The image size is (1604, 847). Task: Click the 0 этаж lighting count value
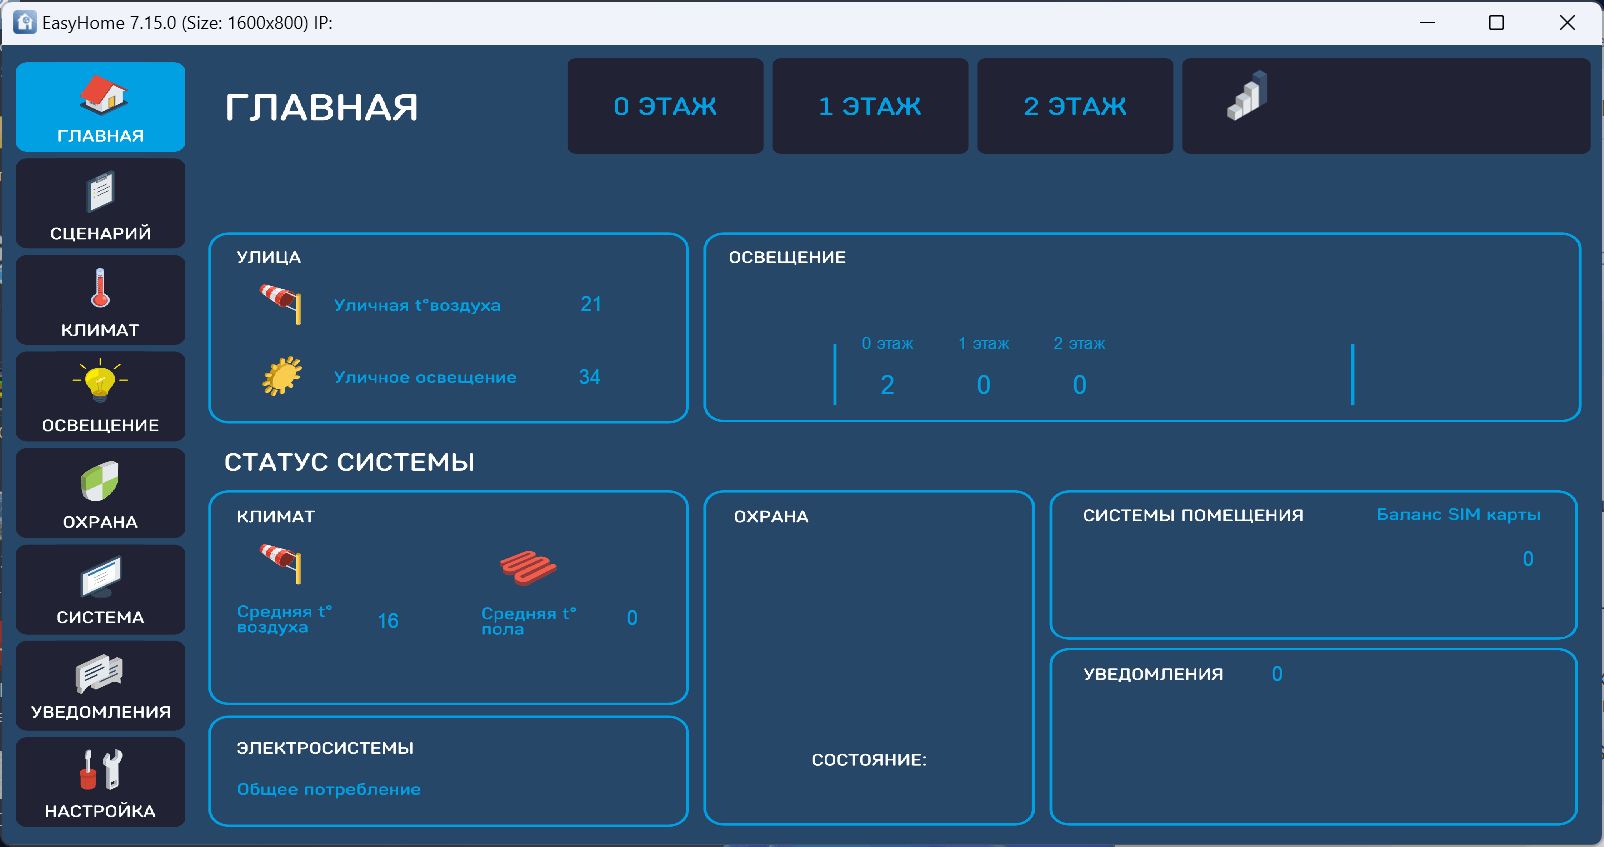click(887, 385)
